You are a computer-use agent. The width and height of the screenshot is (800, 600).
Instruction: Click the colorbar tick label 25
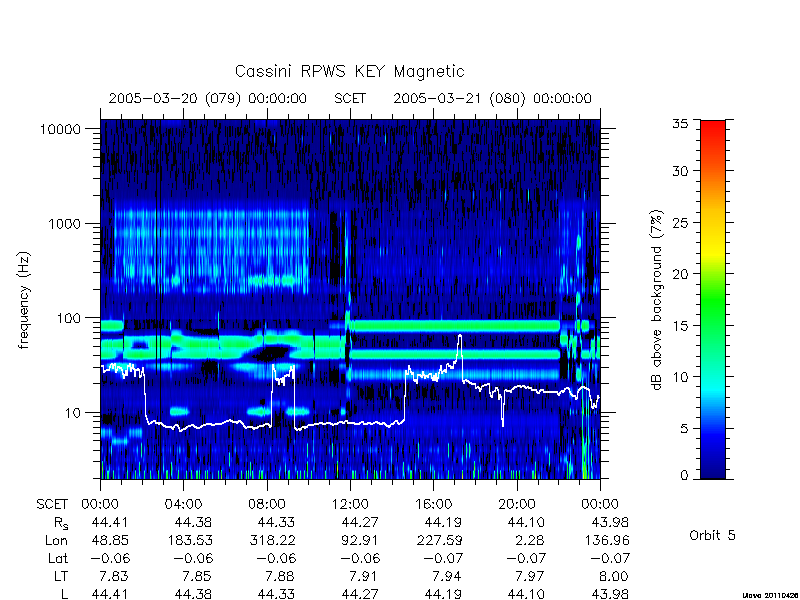(680, 223)
